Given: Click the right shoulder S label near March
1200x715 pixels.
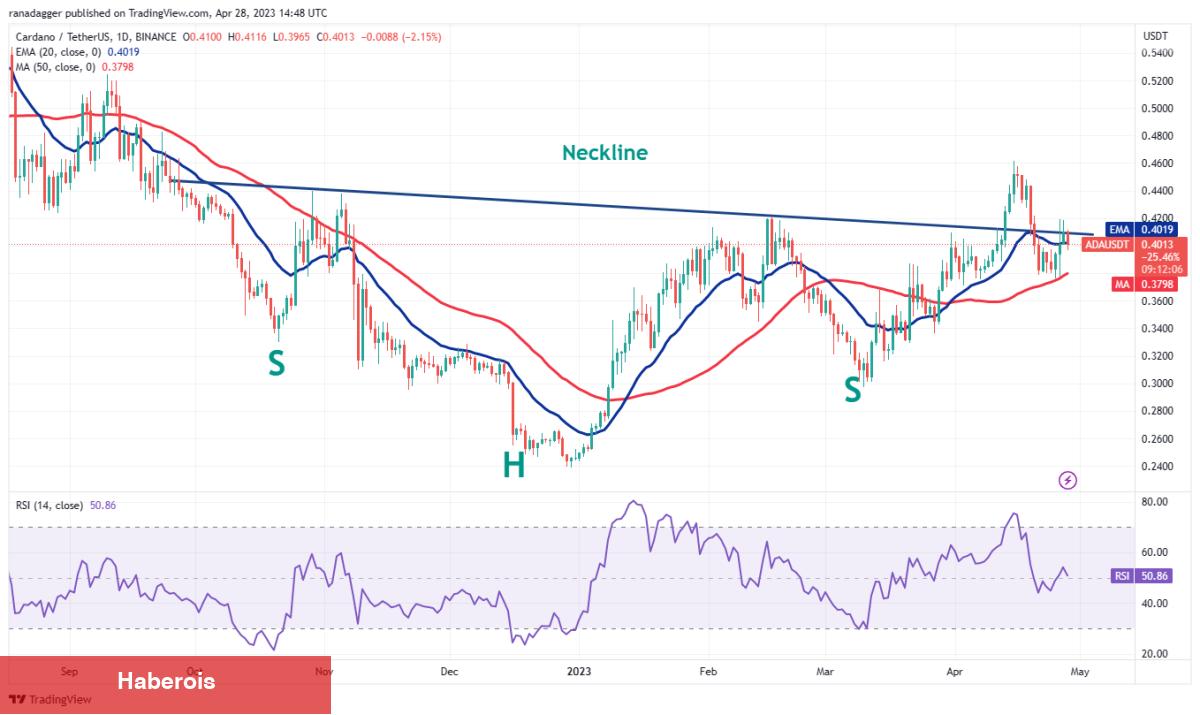Looking at the screenshot, I should click(x=852, y=390).
